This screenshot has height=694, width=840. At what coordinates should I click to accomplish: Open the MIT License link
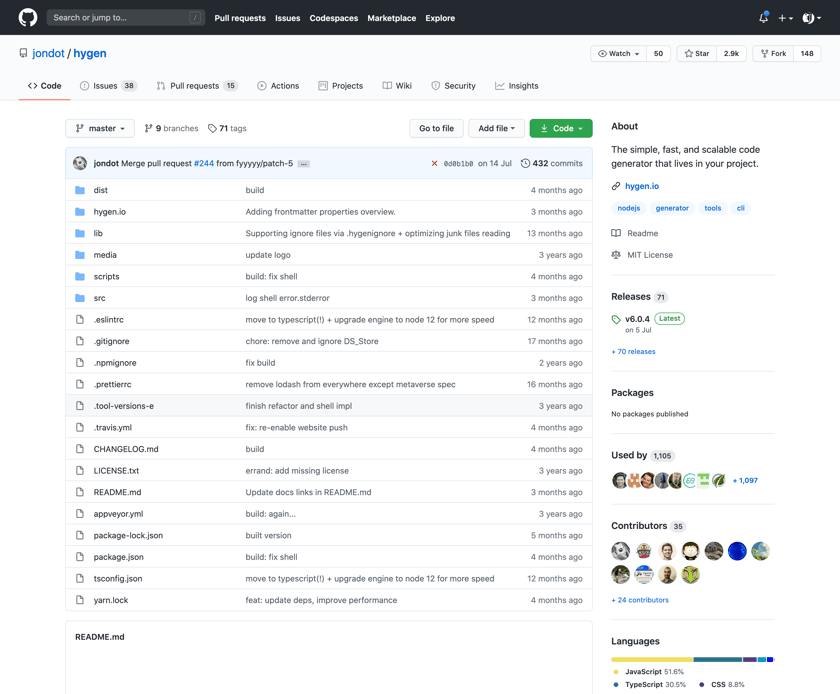tap(642, 255)
